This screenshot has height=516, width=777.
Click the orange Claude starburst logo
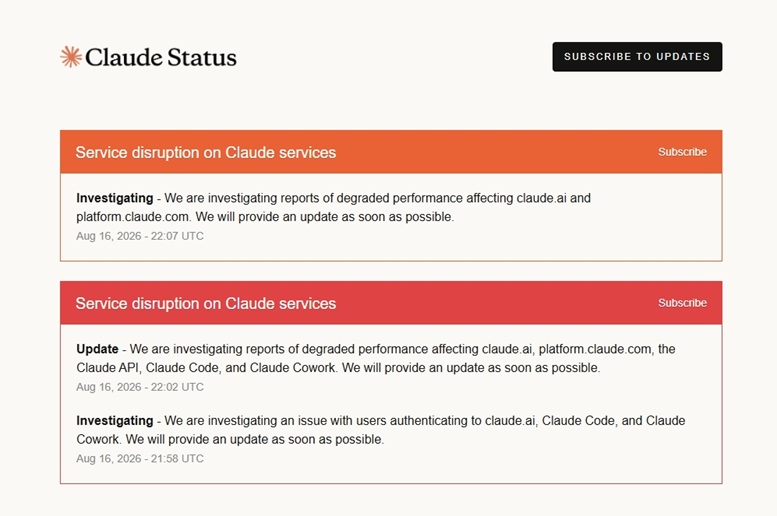point(71,57)
